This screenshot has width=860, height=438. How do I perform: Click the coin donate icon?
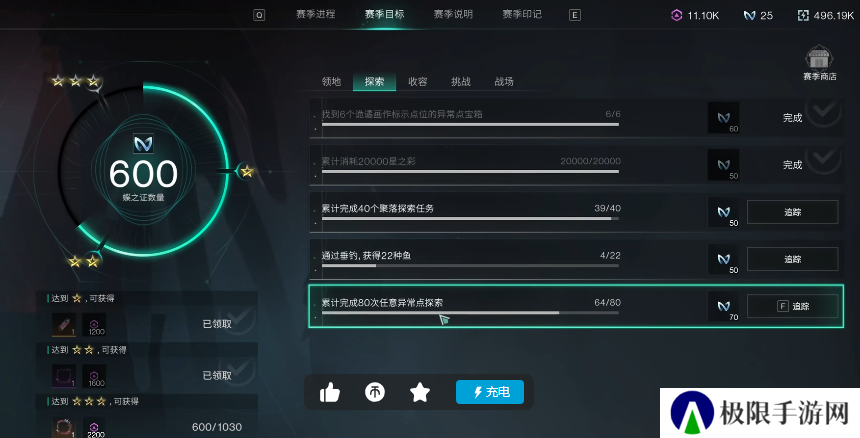point(375,391)
